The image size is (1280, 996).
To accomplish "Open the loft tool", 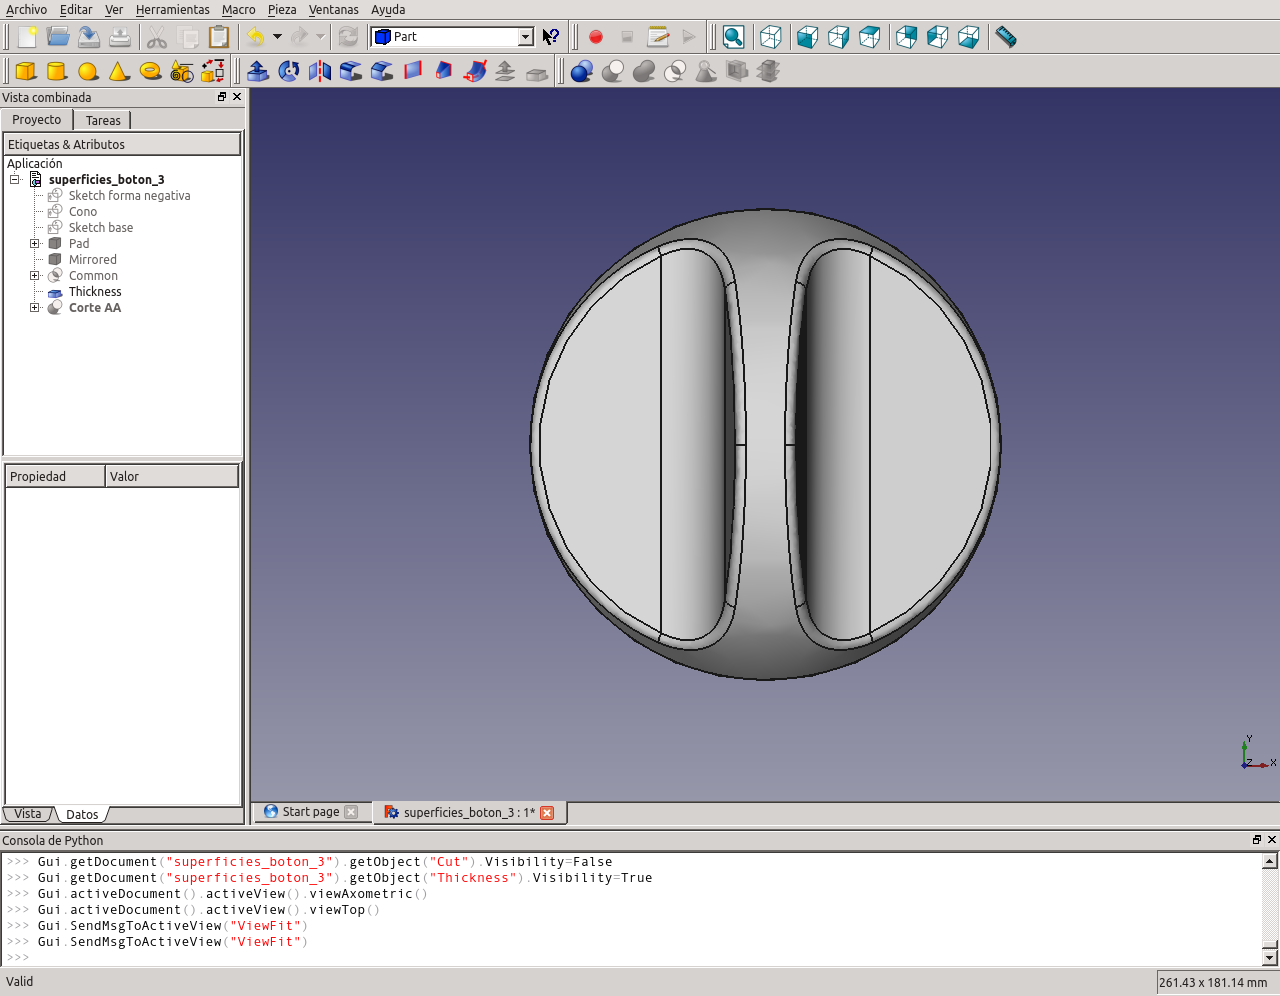I will [x=444, y=71].
